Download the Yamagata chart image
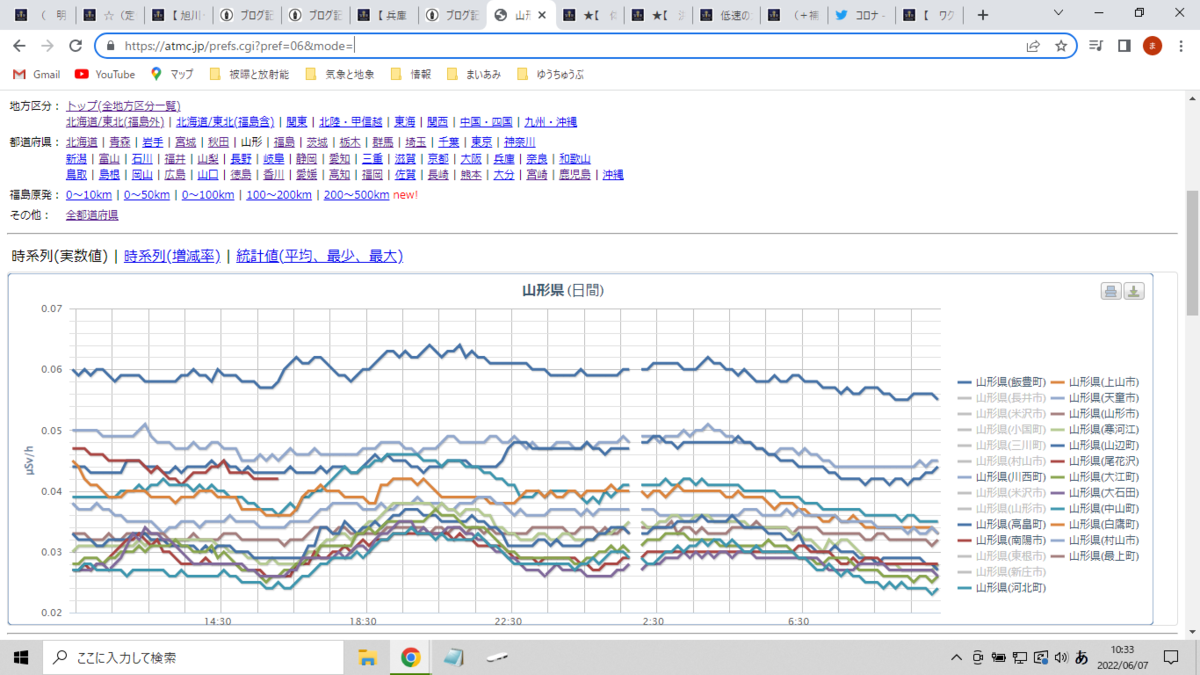This screenshot has height=675, width=1200. 1134,291
